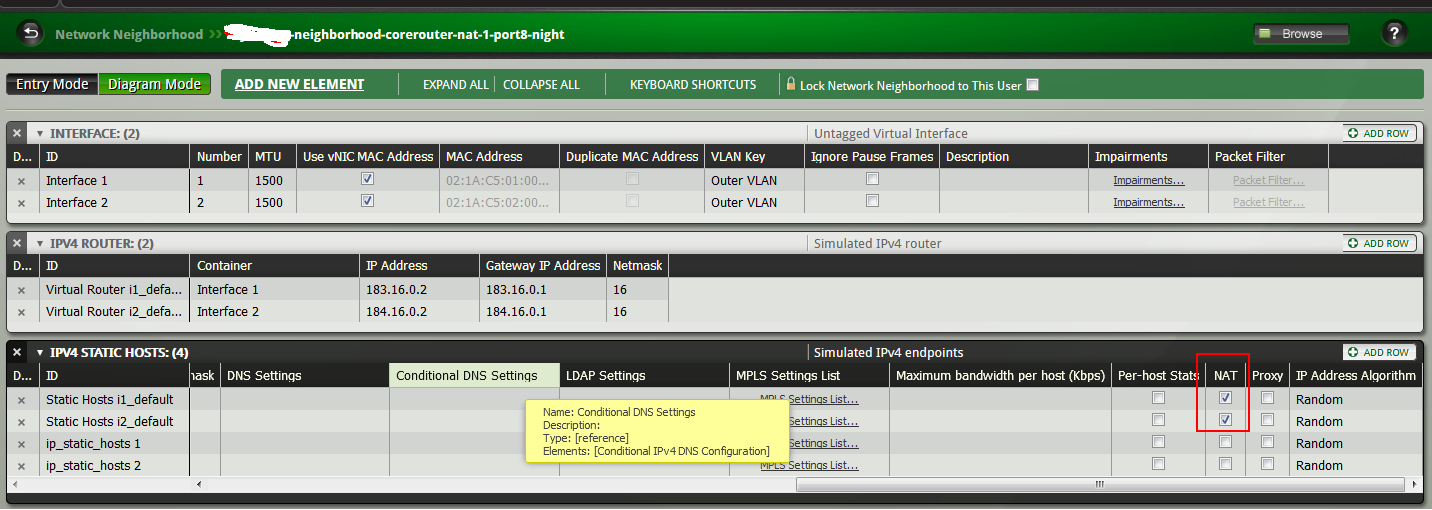Switch to Entry Mode
This screenshot has width=1432, height=510.
click(x=52, y=84)
